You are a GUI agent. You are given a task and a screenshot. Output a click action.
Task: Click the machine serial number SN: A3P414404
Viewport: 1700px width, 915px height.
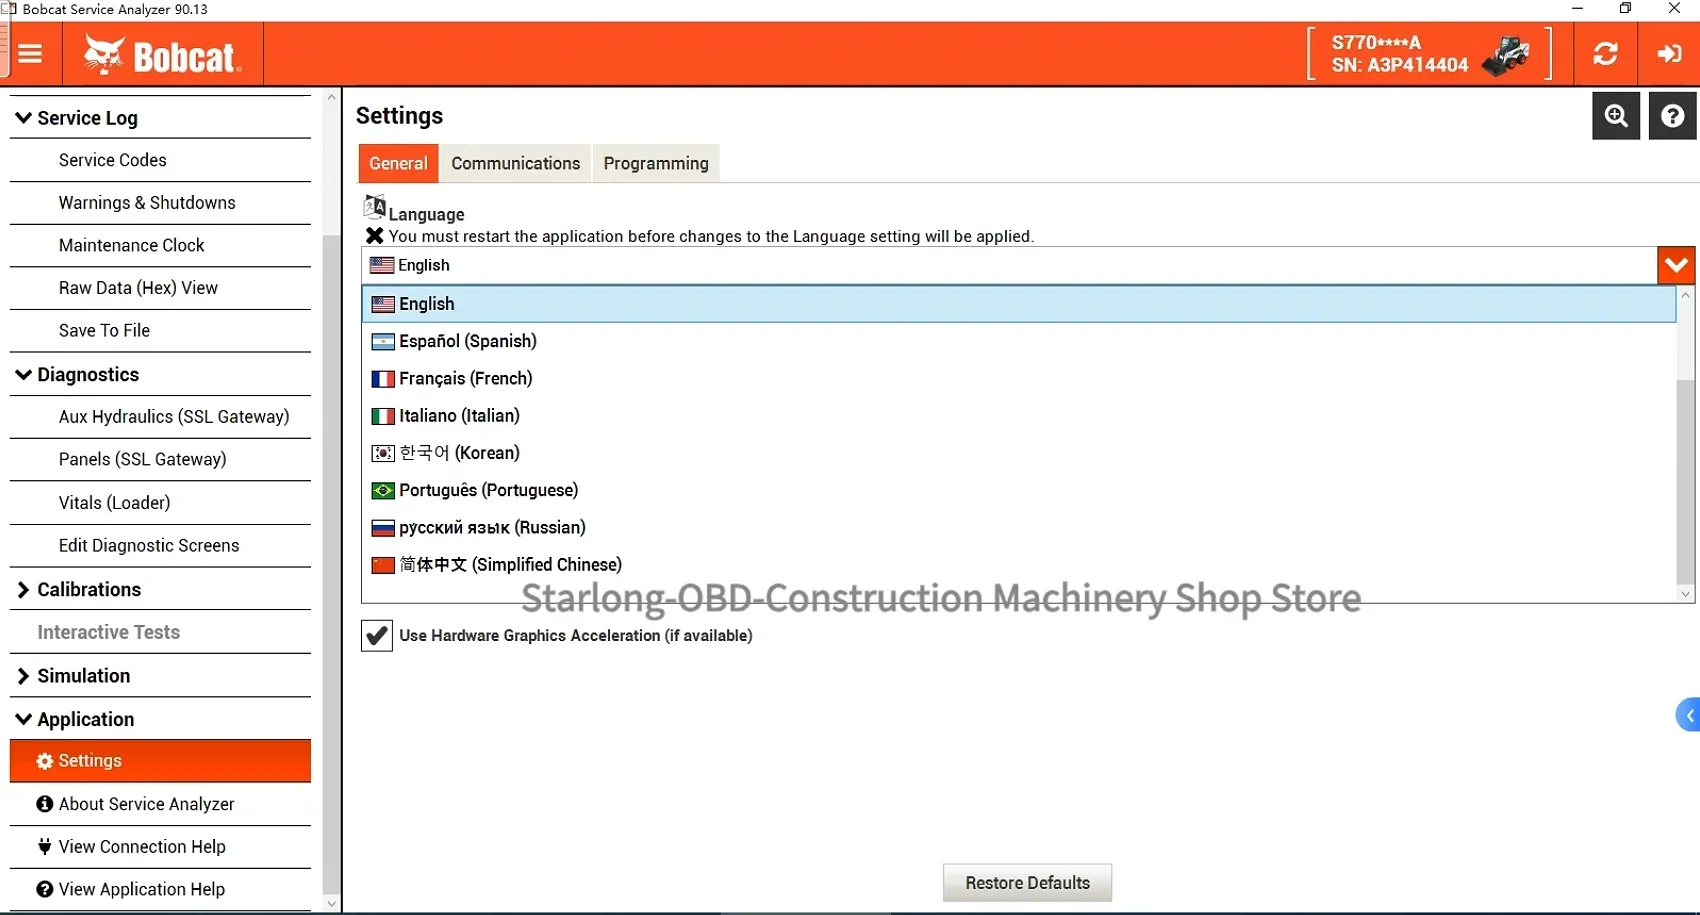click(1400, 65)
